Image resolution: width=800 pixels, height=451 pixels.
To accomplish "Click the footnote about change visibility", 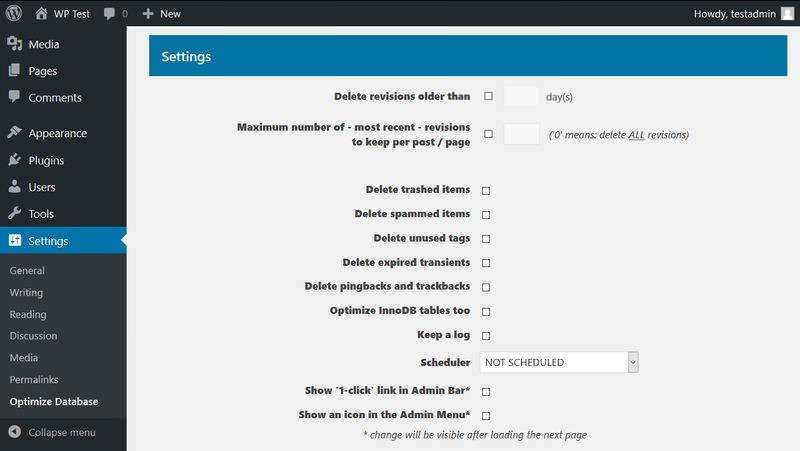I will coord(475,435).
